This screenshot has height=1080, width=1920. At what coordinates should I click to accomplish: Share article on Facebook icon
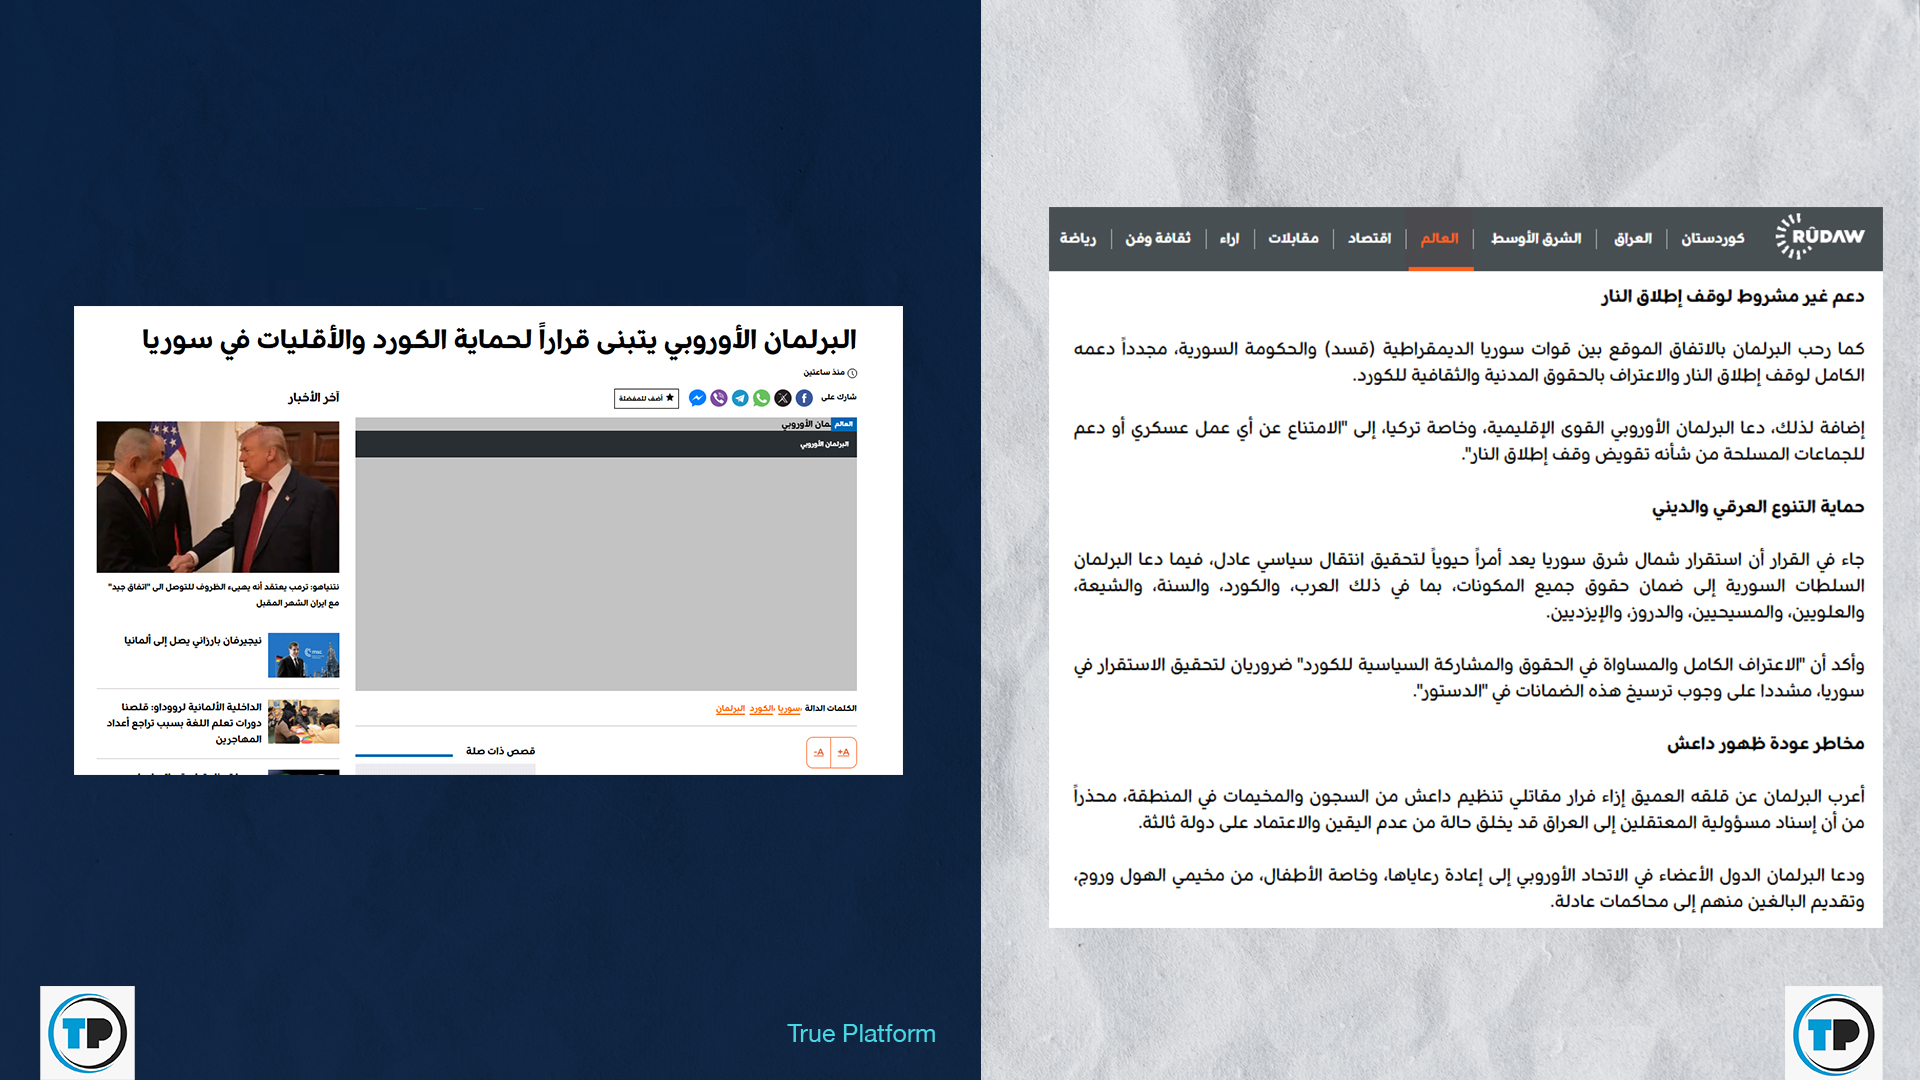(804, 398)
